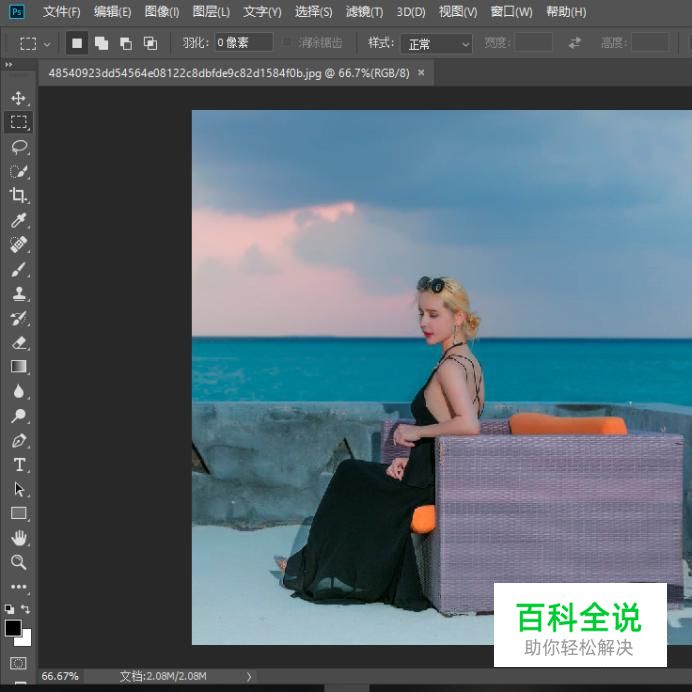Close the open jpg document tab
Viewport: 692px width, 692px height.
coord(421,73)
